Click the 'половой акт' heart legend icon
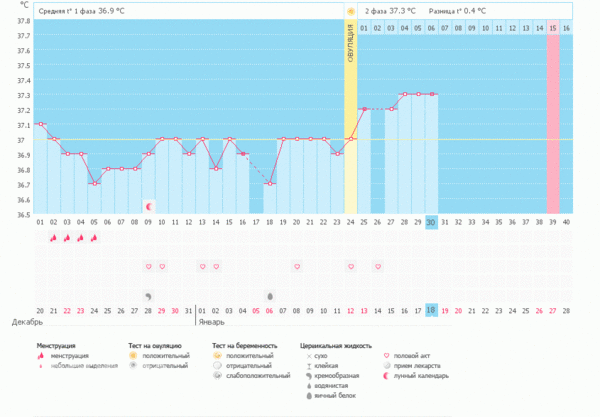This screenshot has height=417, width=600. (387, 355)
